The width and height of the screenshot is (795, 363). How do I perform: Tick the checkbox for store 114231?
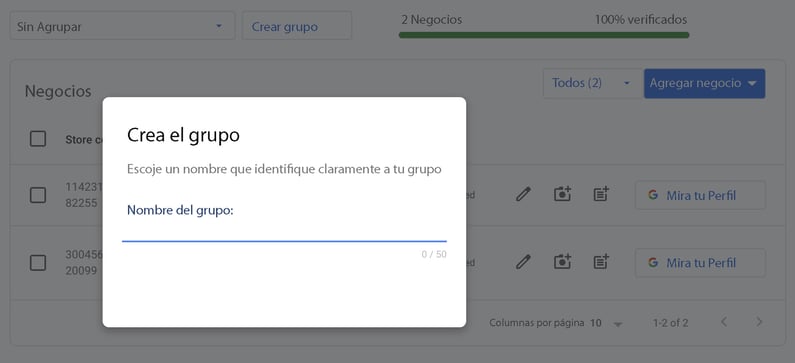38,195
